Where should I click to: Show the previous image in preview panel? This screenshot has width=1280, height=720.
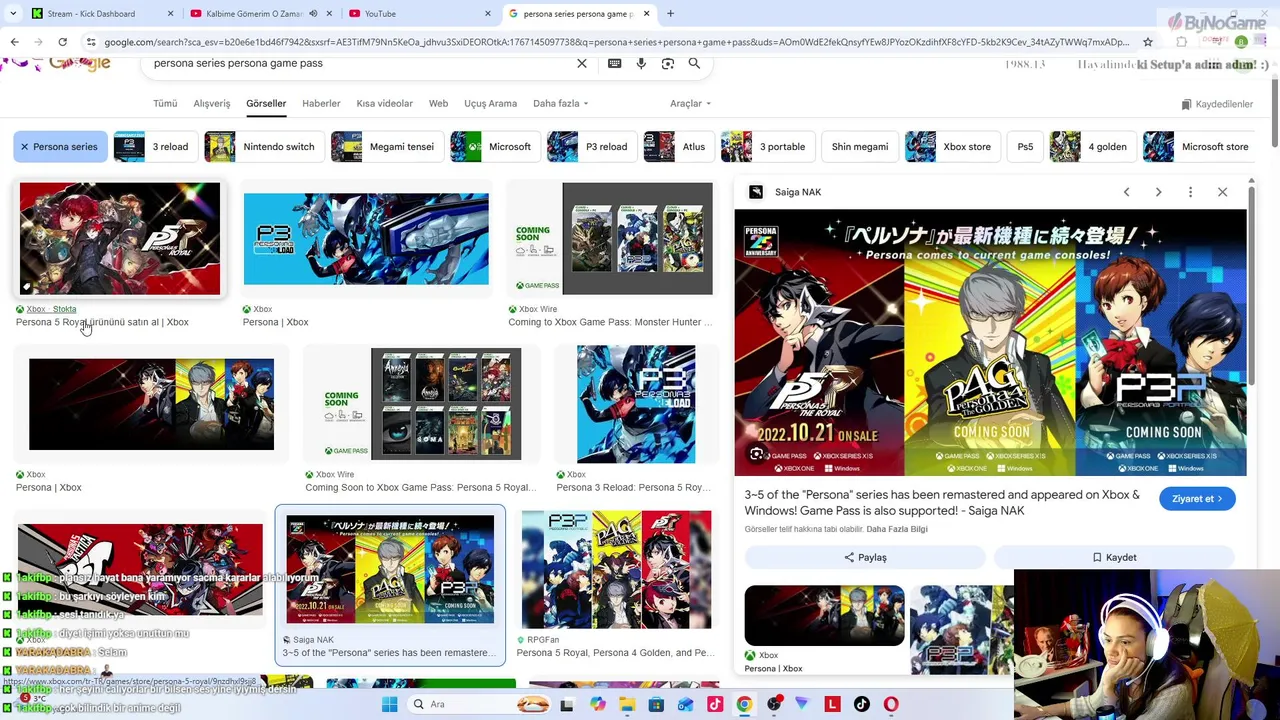pos(1126,192)
